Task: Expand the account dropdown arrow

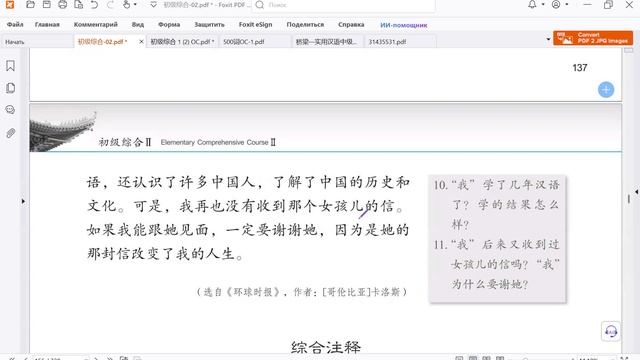Action: 567,4
